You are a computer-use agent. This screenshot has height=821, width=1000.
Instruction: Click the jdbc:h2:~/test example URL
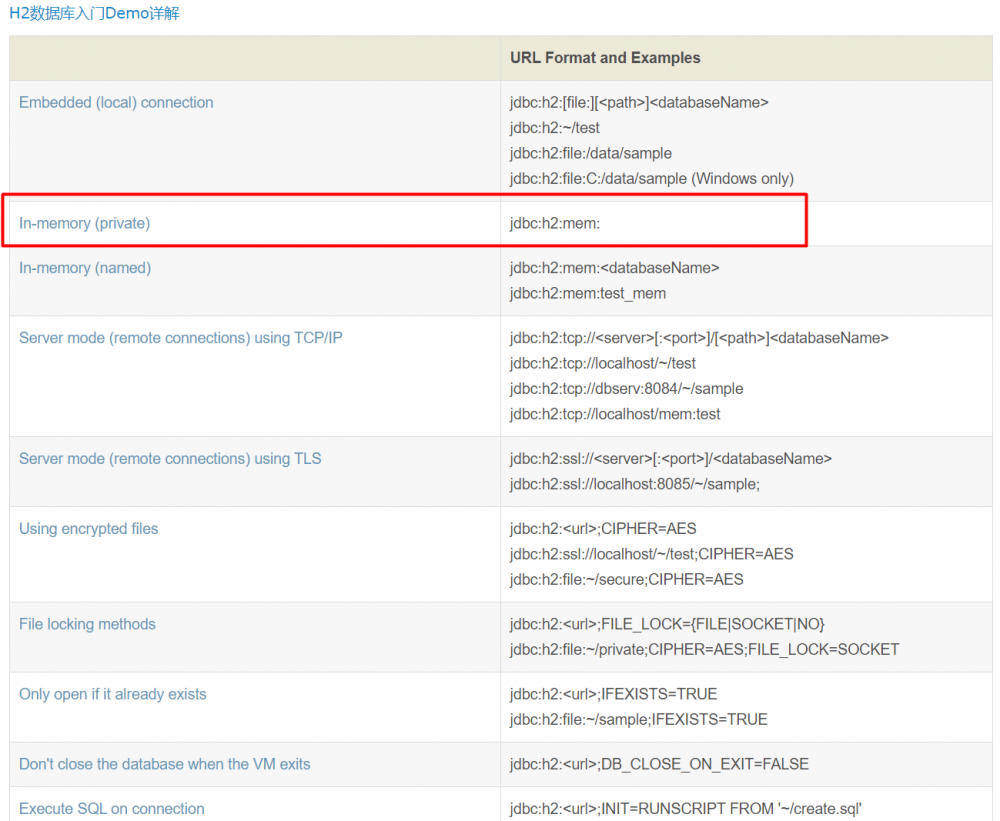(x=555, y=128)
